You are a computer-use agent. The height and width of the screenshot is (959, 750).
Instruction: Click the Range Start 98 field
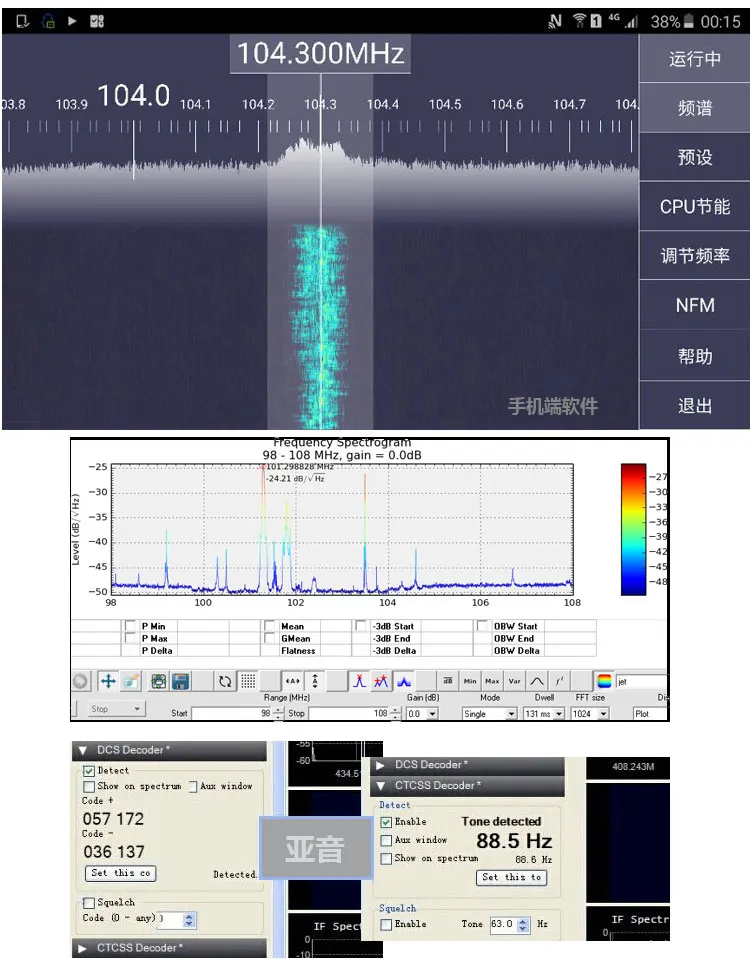pos(232,714)
